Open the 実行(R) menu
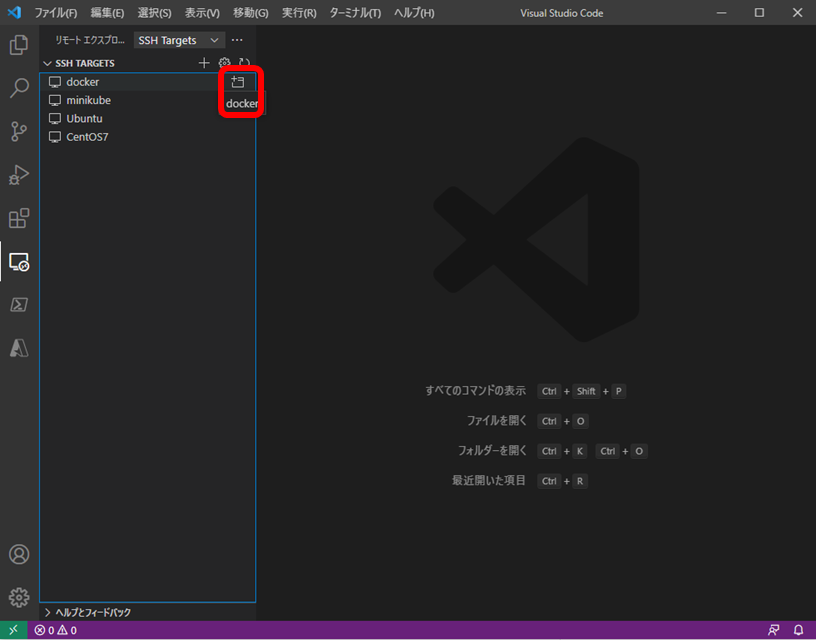Viewport: 816px width, 640px height. coord(299,13)
